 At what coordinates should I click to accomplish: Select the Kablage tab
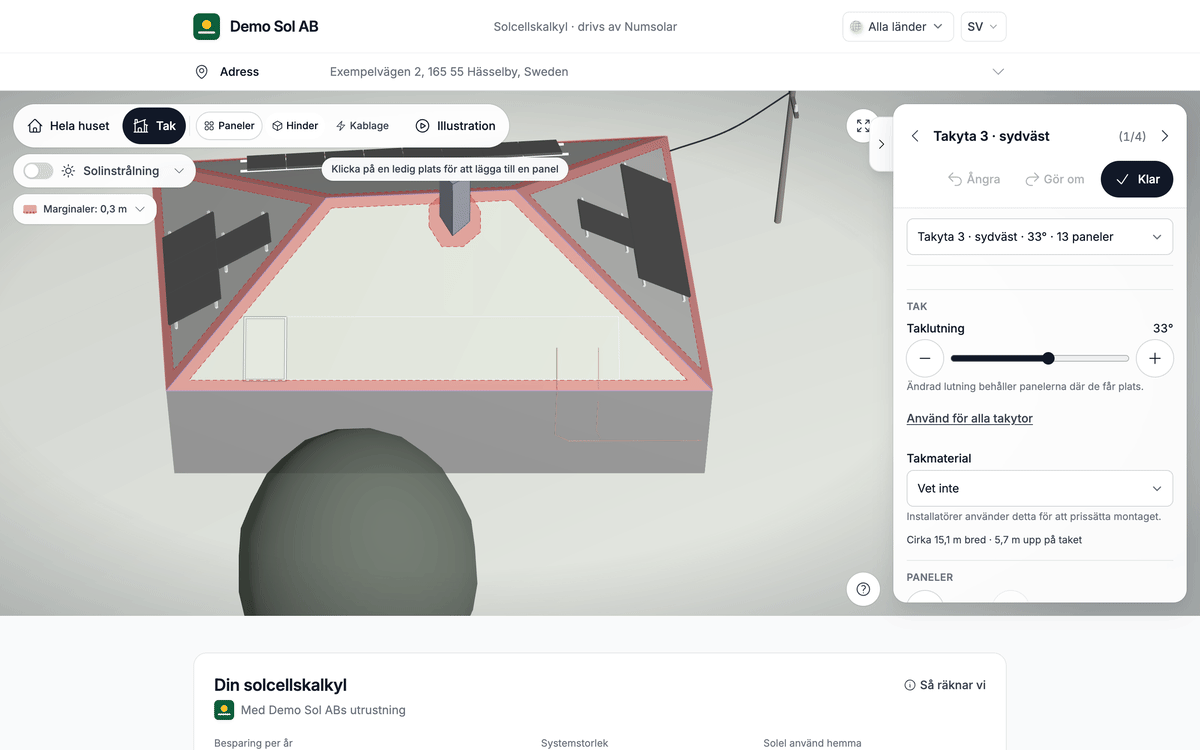point(362,126)
